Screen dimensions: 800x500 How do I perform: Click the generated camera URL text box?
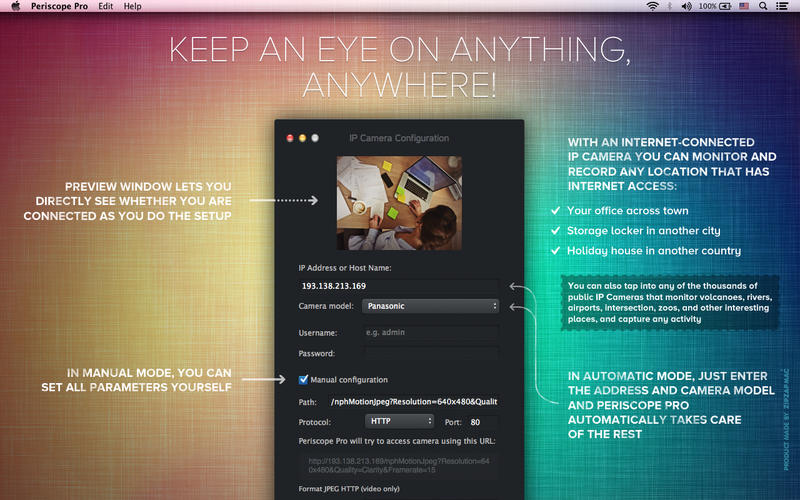pos(398,466)
